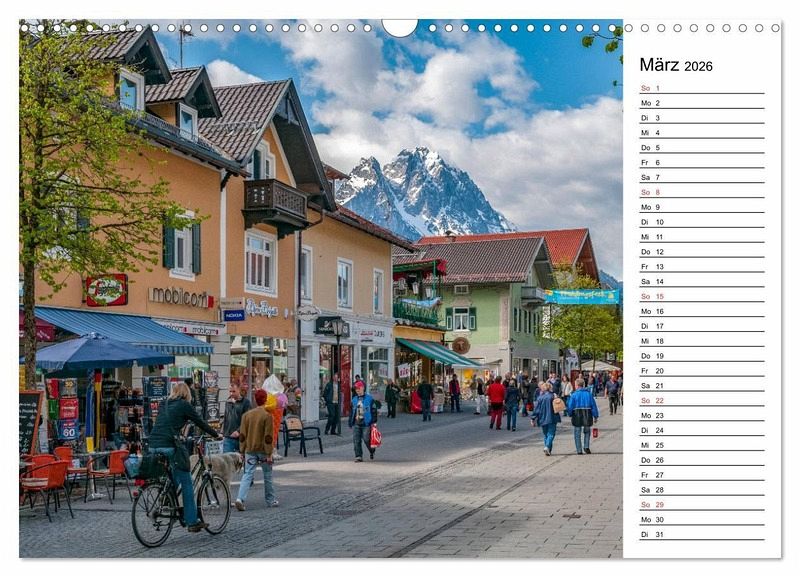Image resolution: width=800 pixels, height=577 pixels.
Task: Select the Fr 13 date row
Action: (x=702, y=266)
